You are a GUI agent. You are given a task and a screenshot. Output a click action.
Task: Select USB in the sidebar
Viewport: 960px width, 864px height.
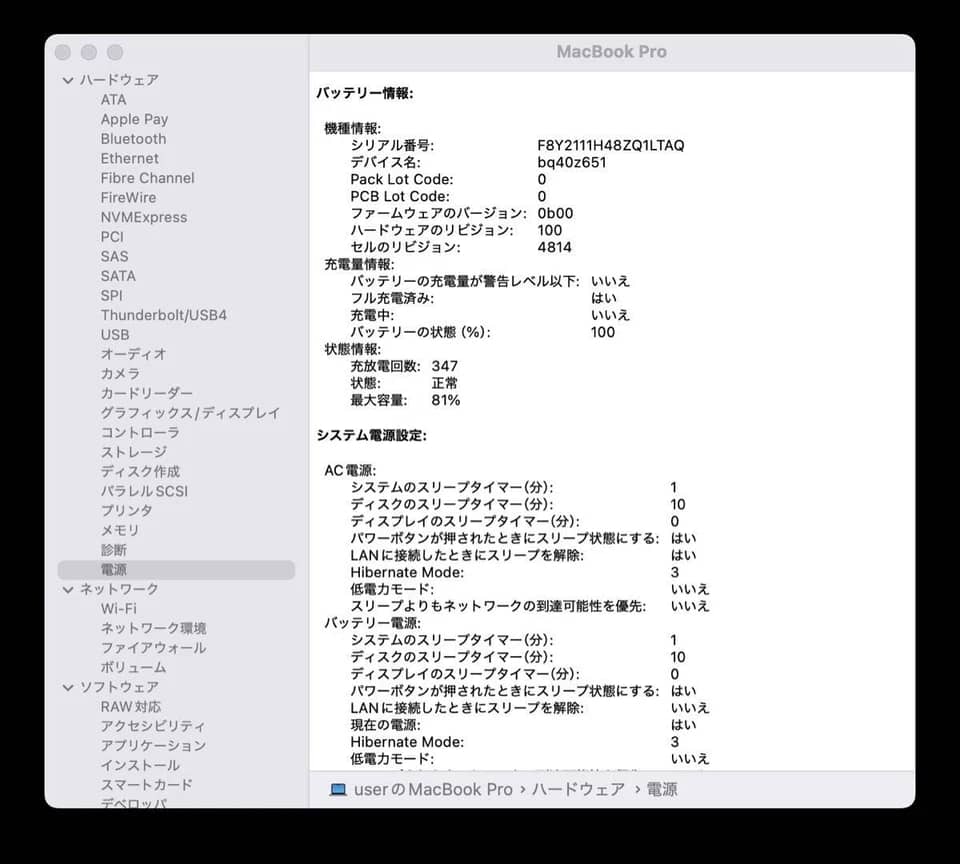pos(115,335)
